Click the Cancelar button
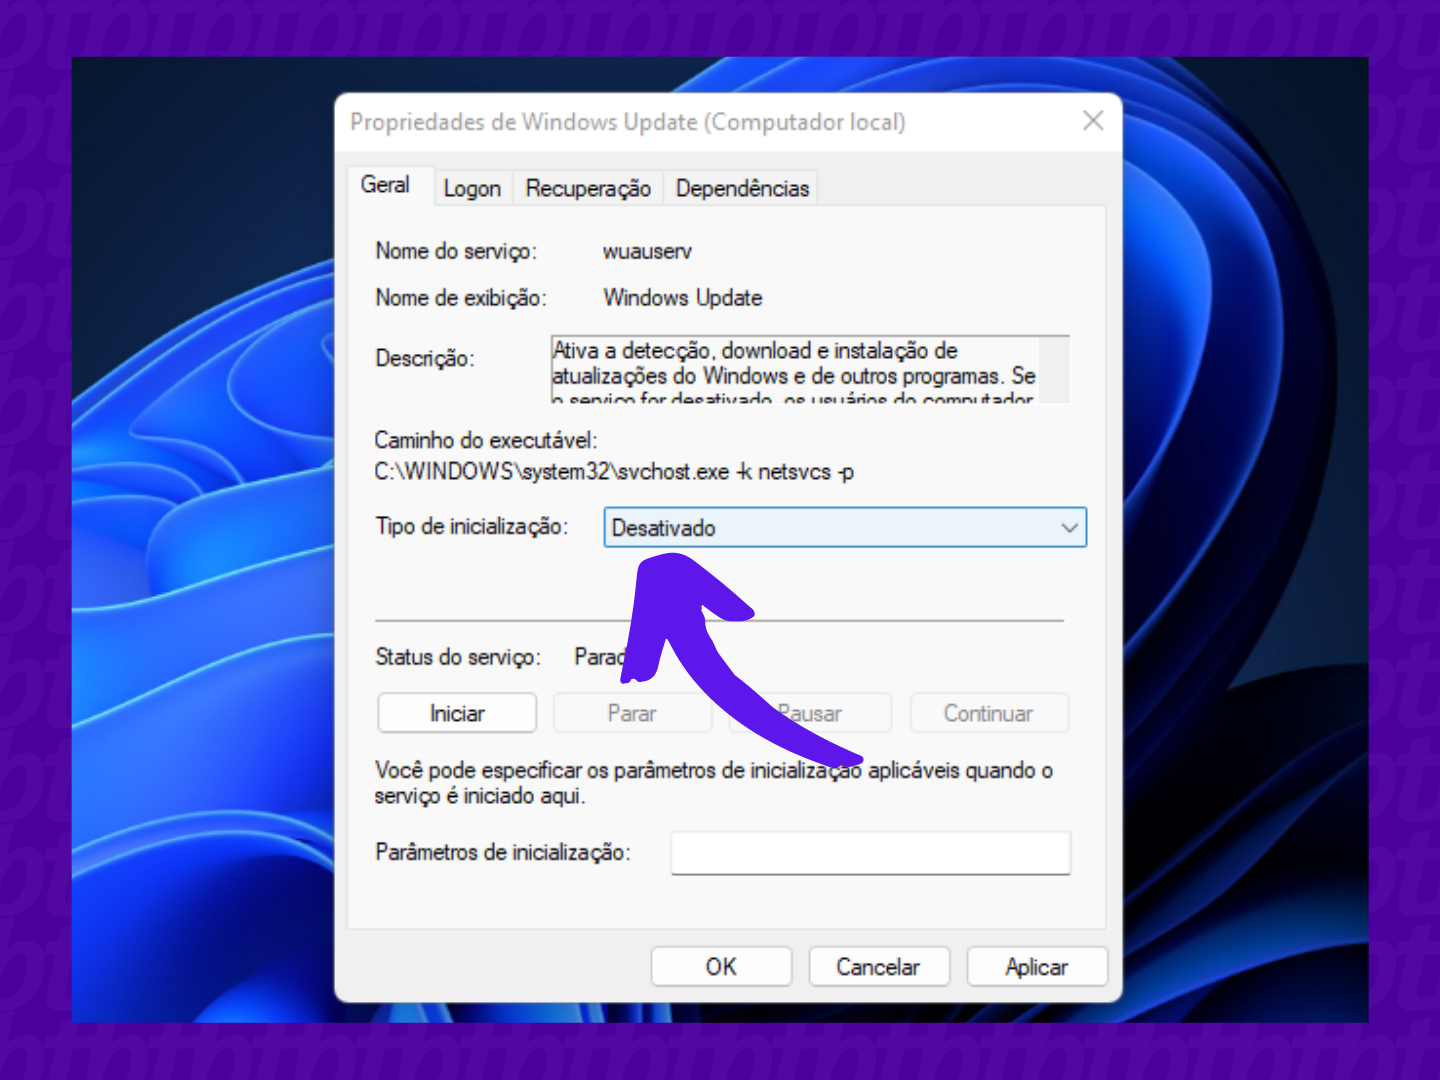Screen dimensions: 1440x1080 pos(878,967)
